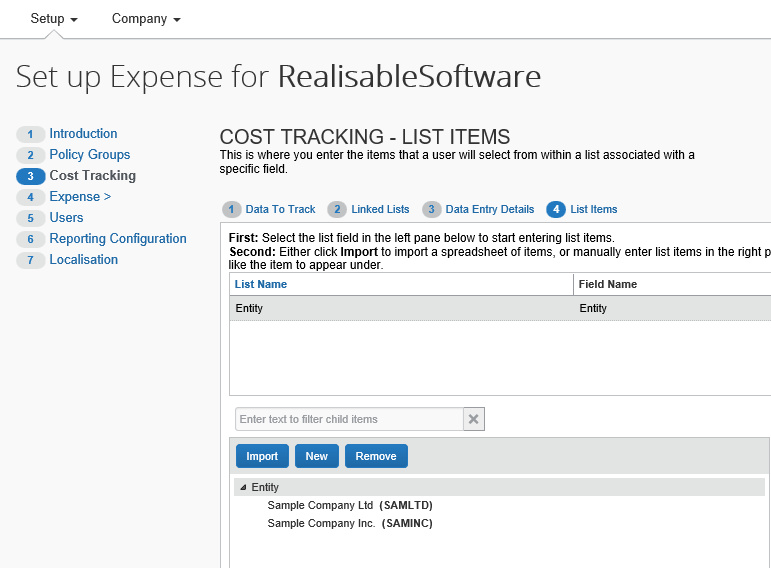Click step 7 badge beside Localisation

click(x=31, y=260)
